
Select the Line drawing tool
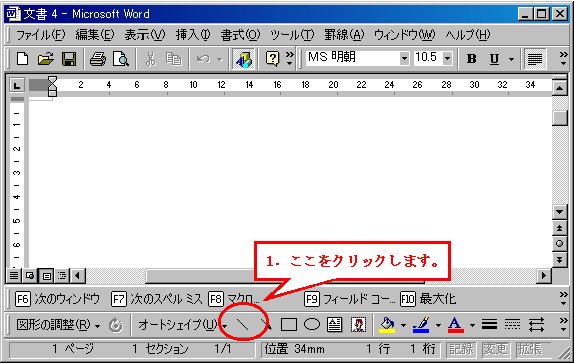(242, 324)
